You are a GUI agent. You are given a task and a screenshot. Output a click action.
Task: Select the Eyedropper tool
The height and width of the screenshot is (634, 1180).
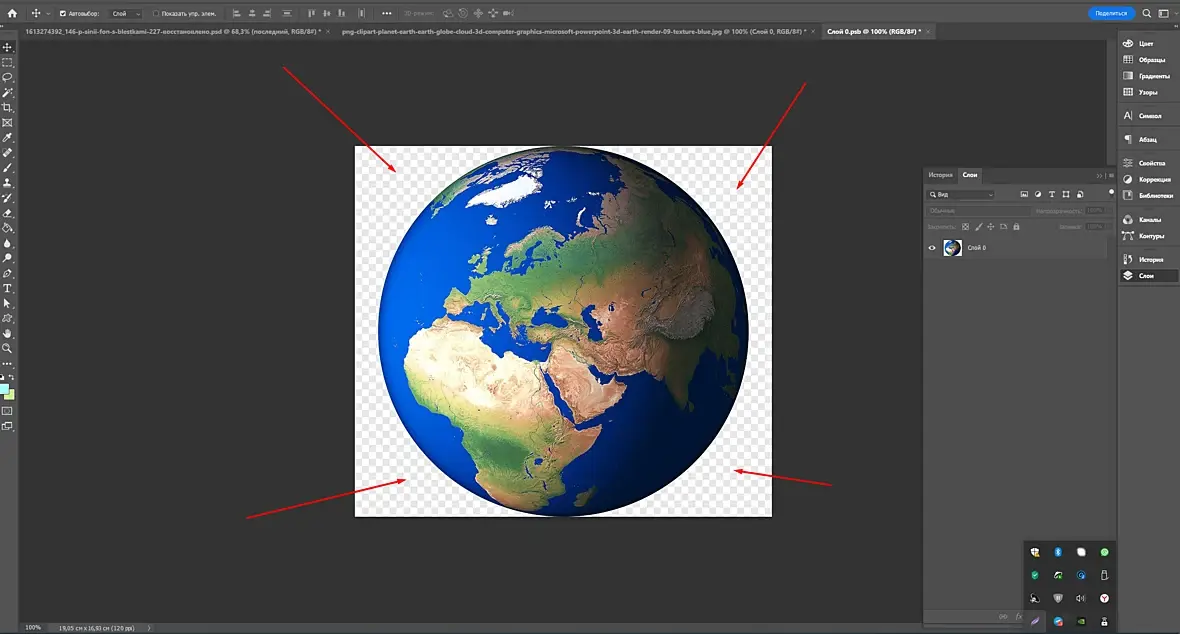pyautogui.click(x=7, y=137)
